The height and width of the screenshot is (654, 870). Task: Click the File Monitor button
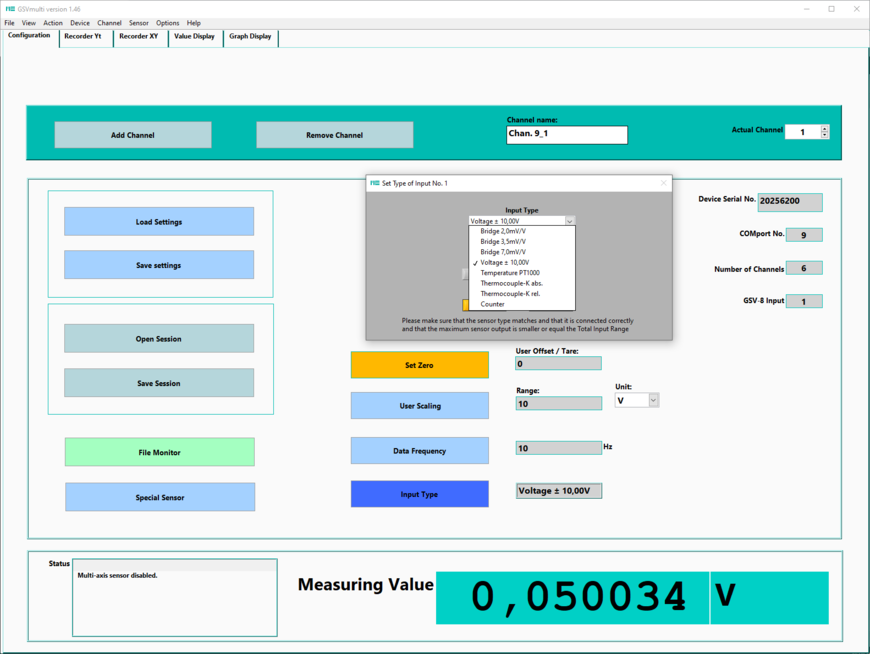[160, 452]
